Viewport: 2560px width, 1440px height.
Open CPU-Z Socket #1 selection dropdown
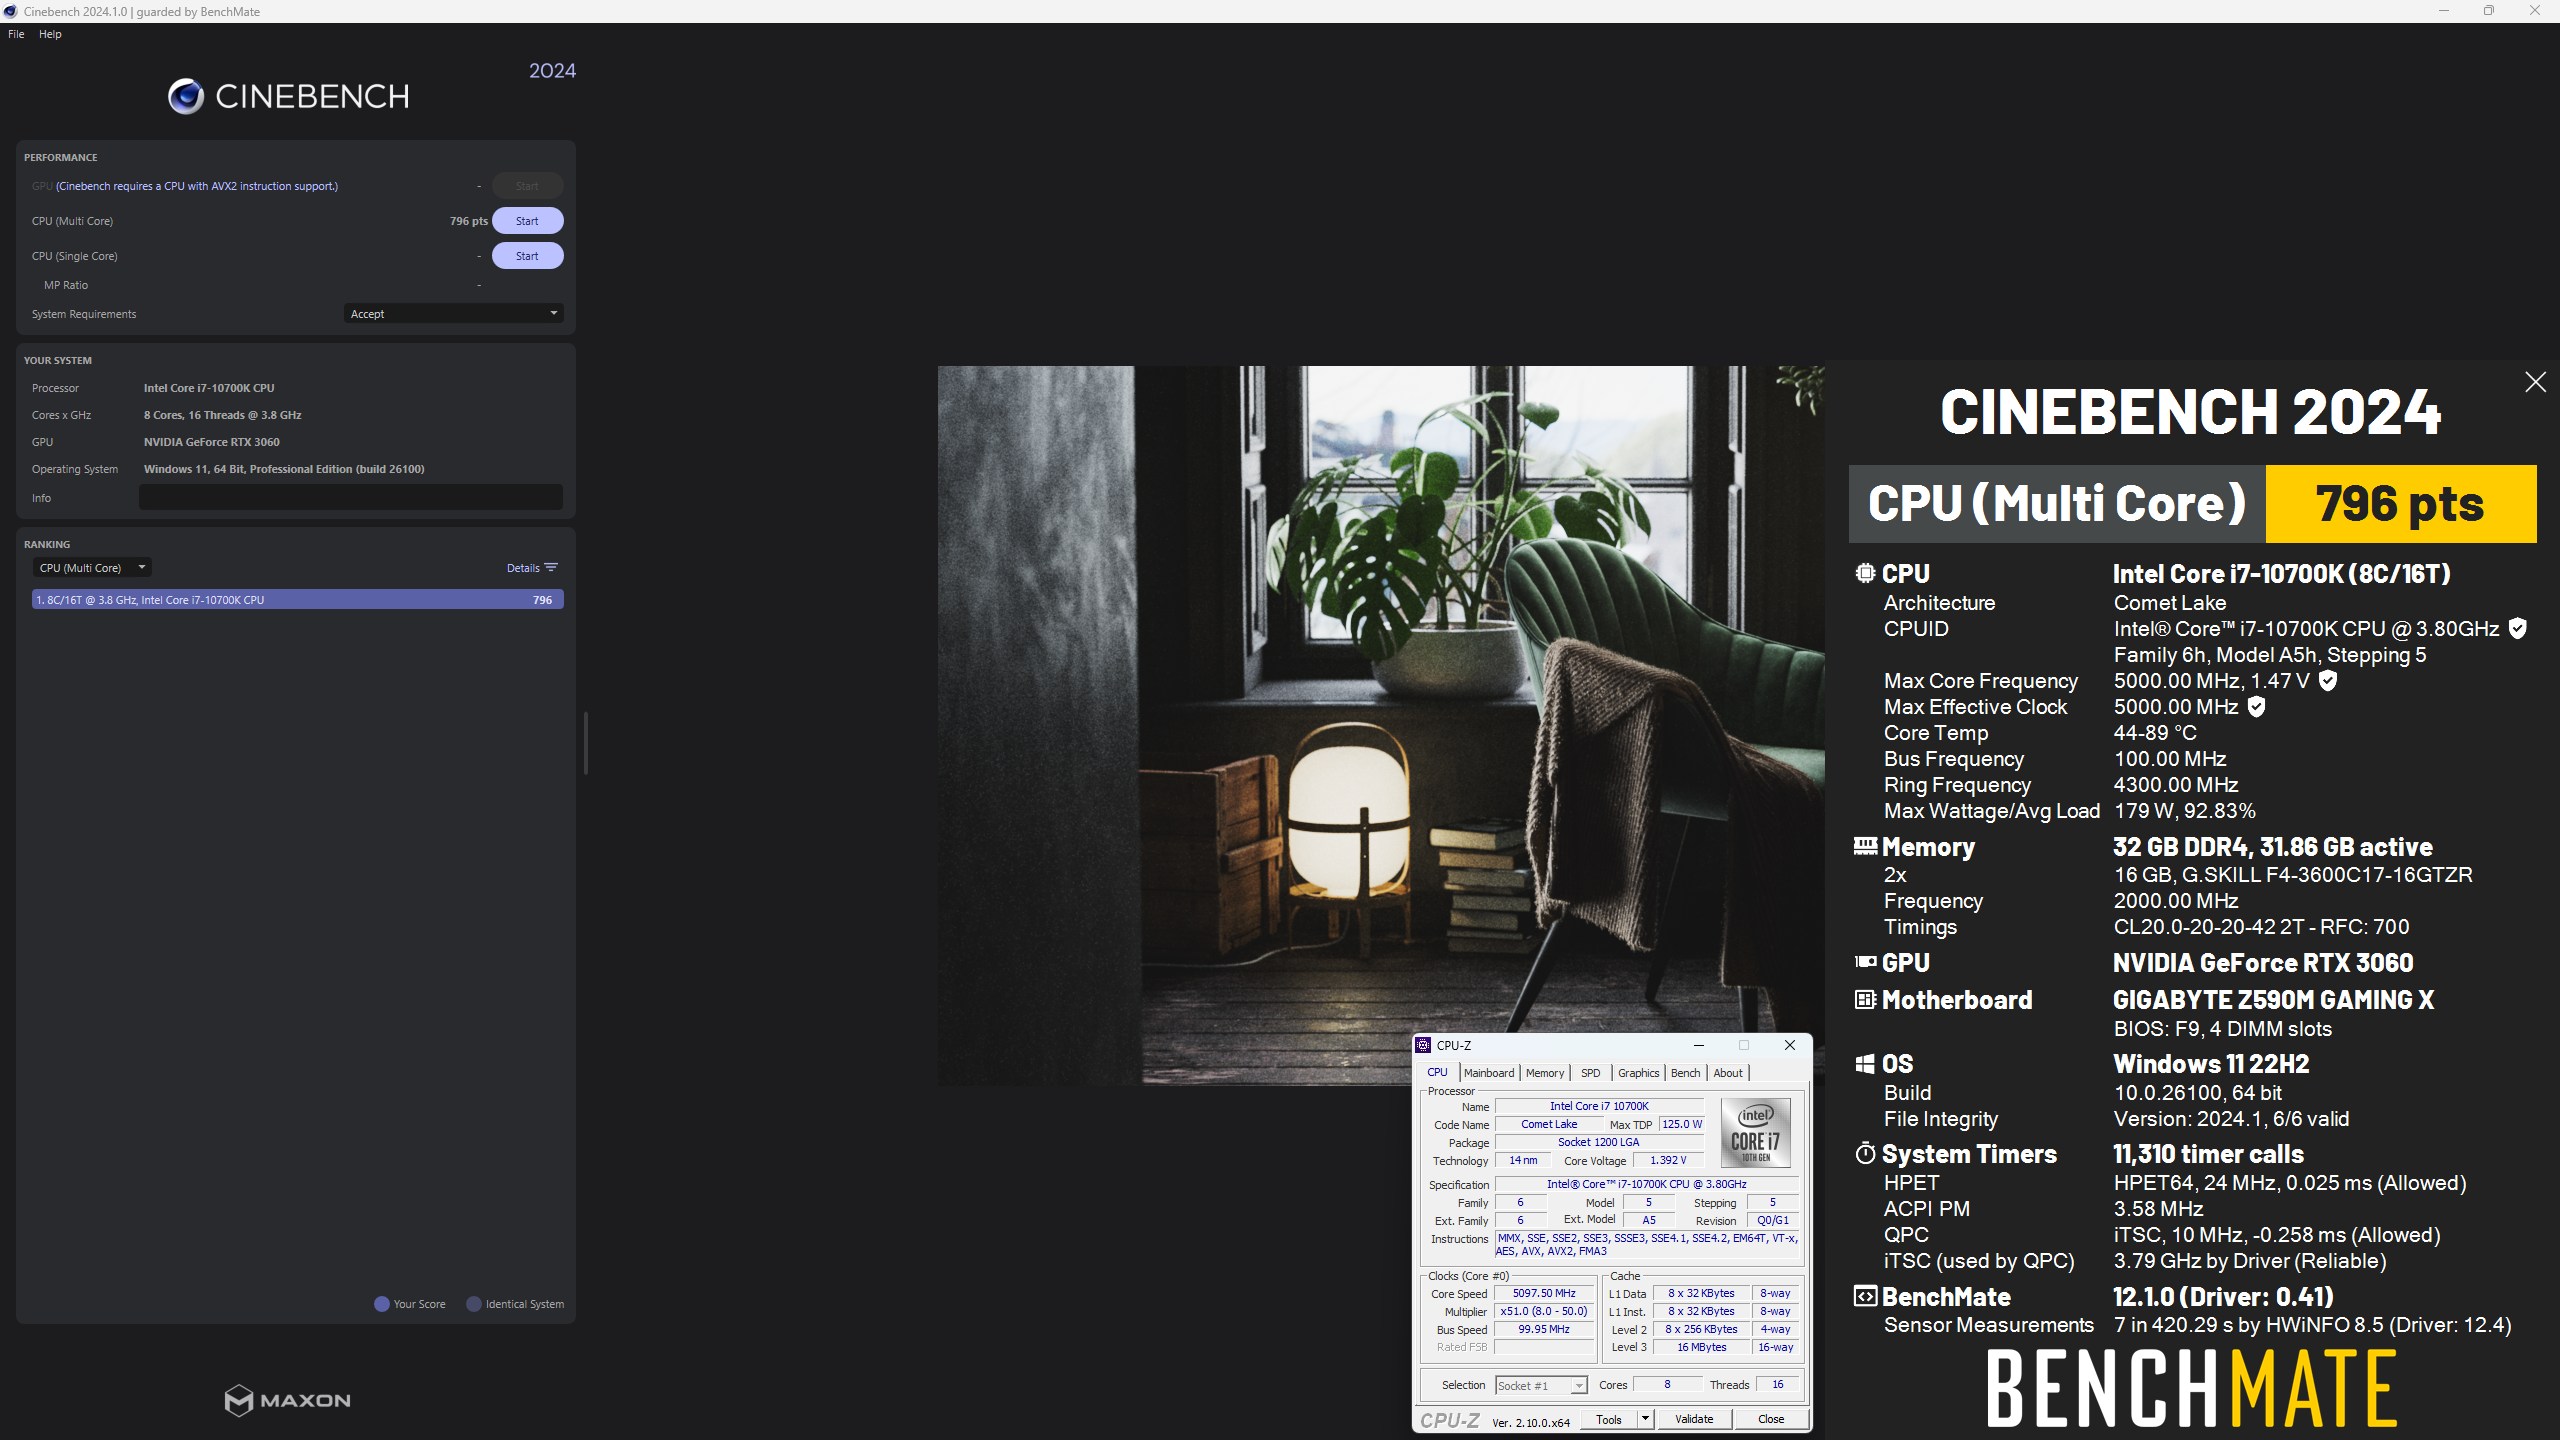pyautogui.click(x=1541, y=1385)
